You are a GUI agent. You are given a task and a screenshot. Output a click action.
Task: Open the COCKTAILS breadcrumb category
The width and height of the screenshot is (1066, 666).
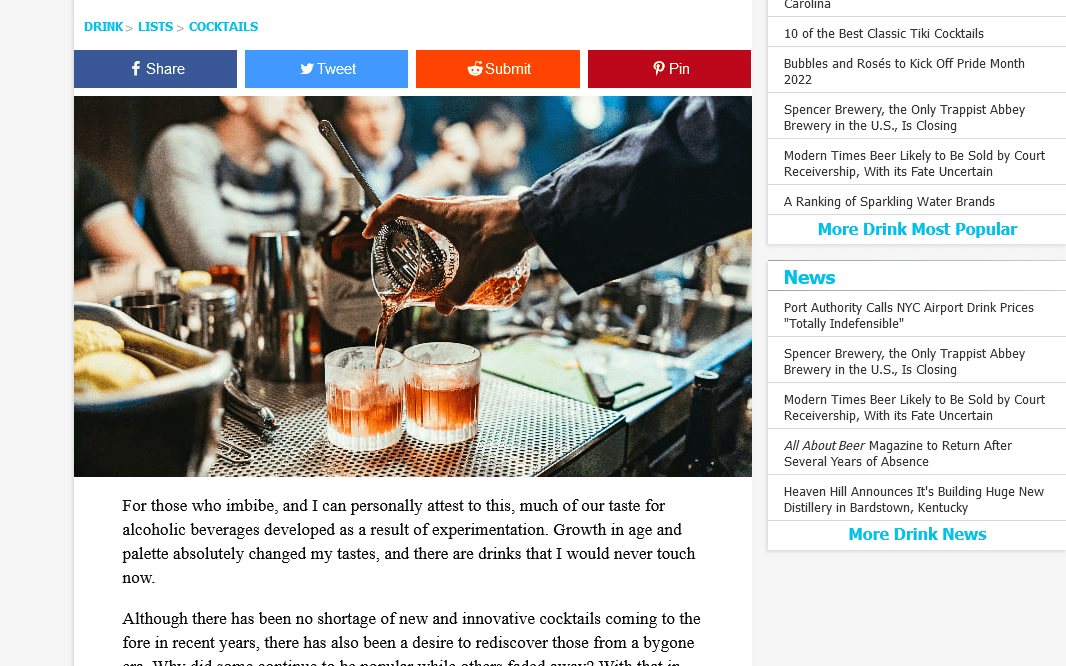pyautogui.click(x=223, y=27)
